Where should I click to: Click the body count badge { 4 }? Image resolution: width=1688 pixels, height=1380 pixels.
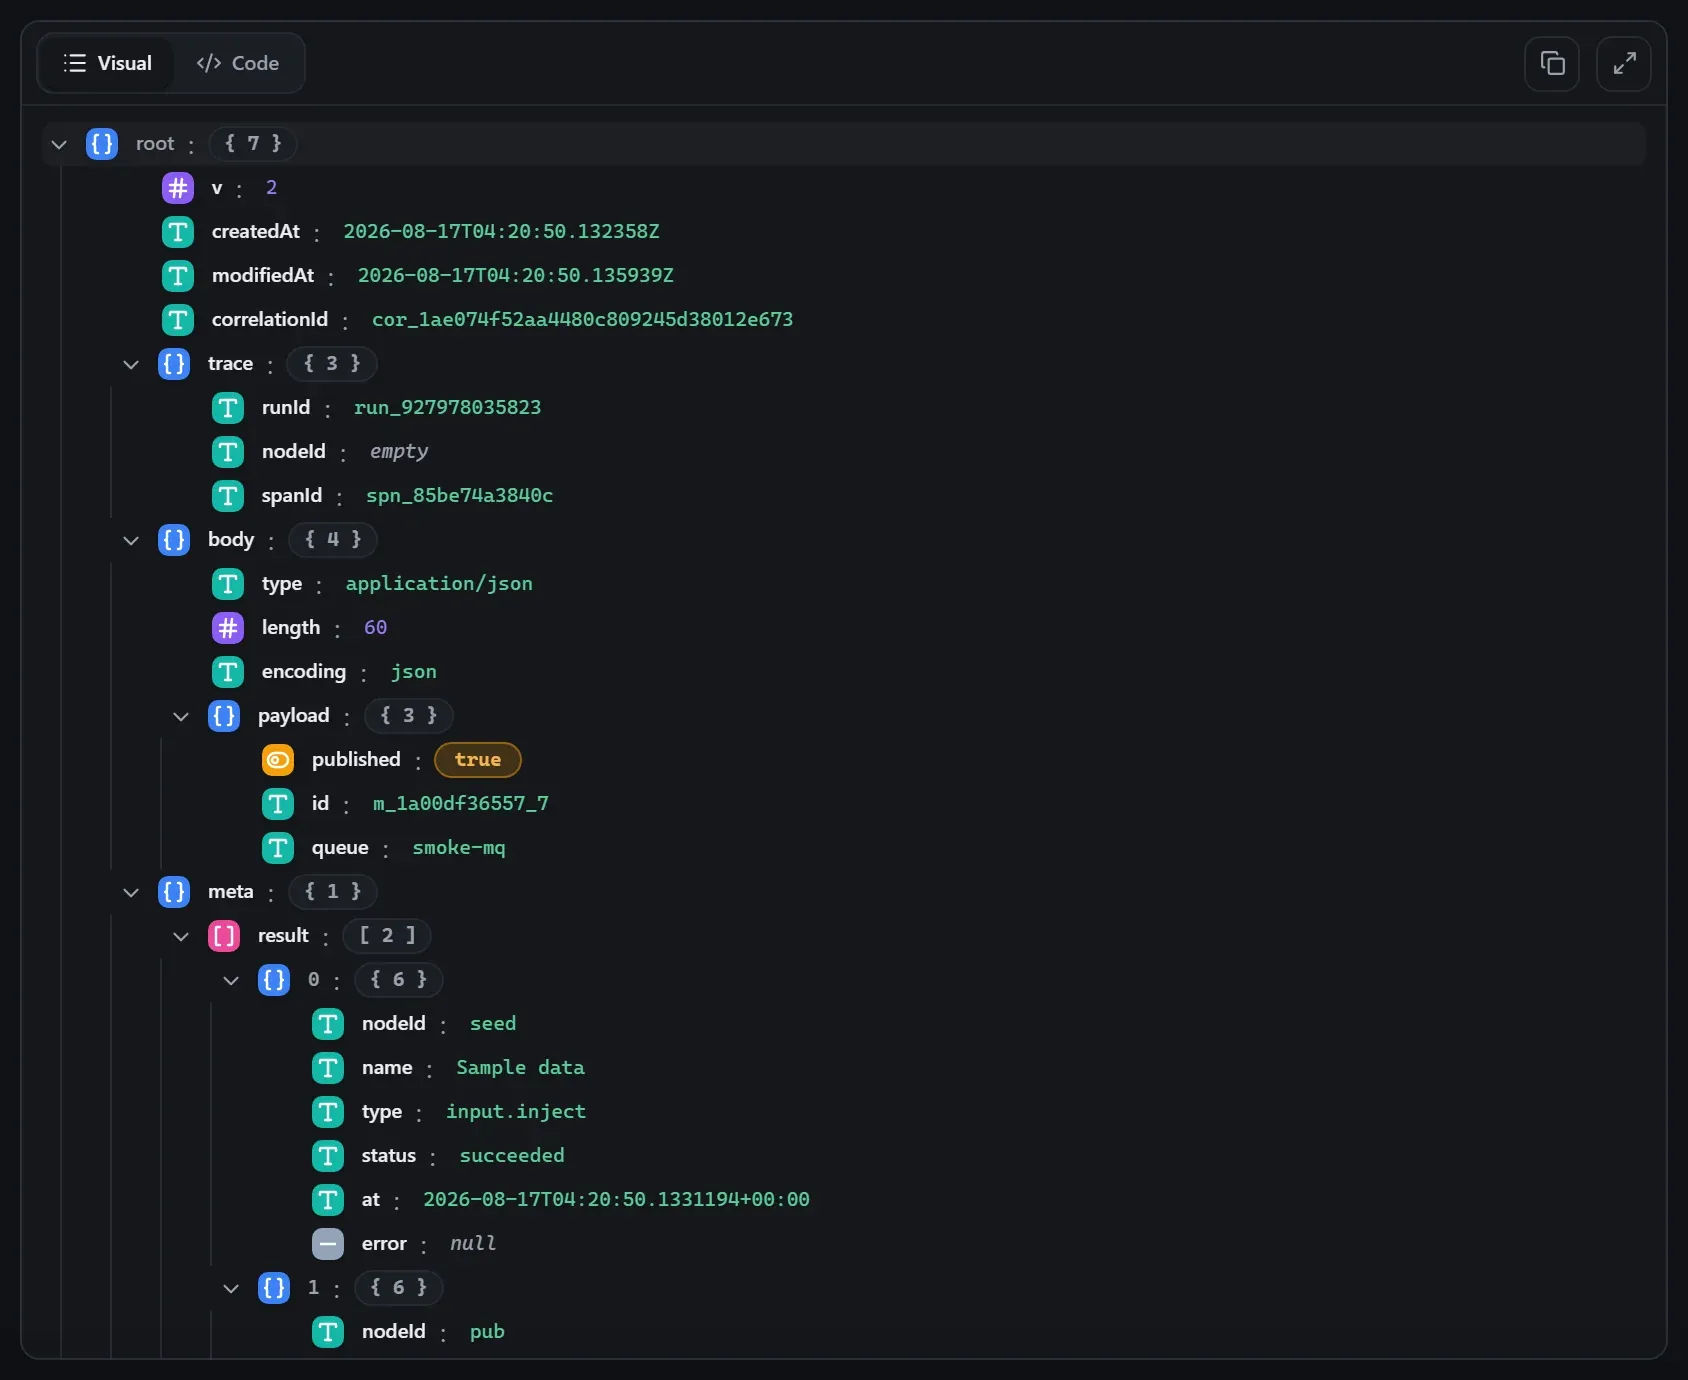tap(333, 540)
